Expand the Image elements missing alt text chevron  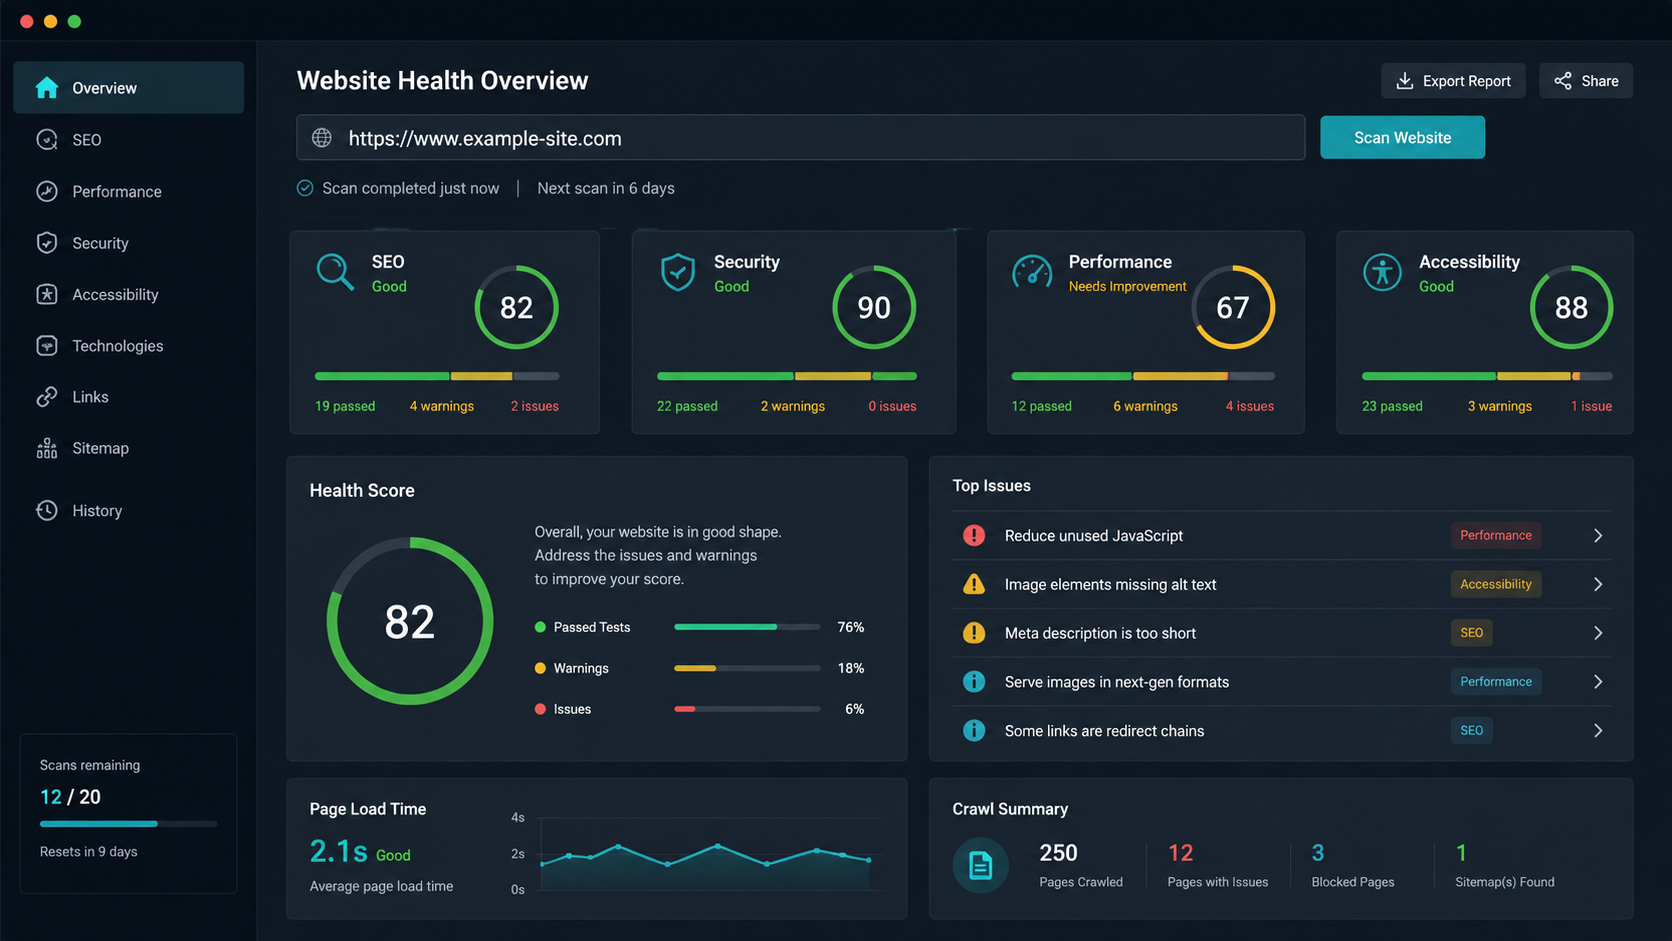(1598, 584)
